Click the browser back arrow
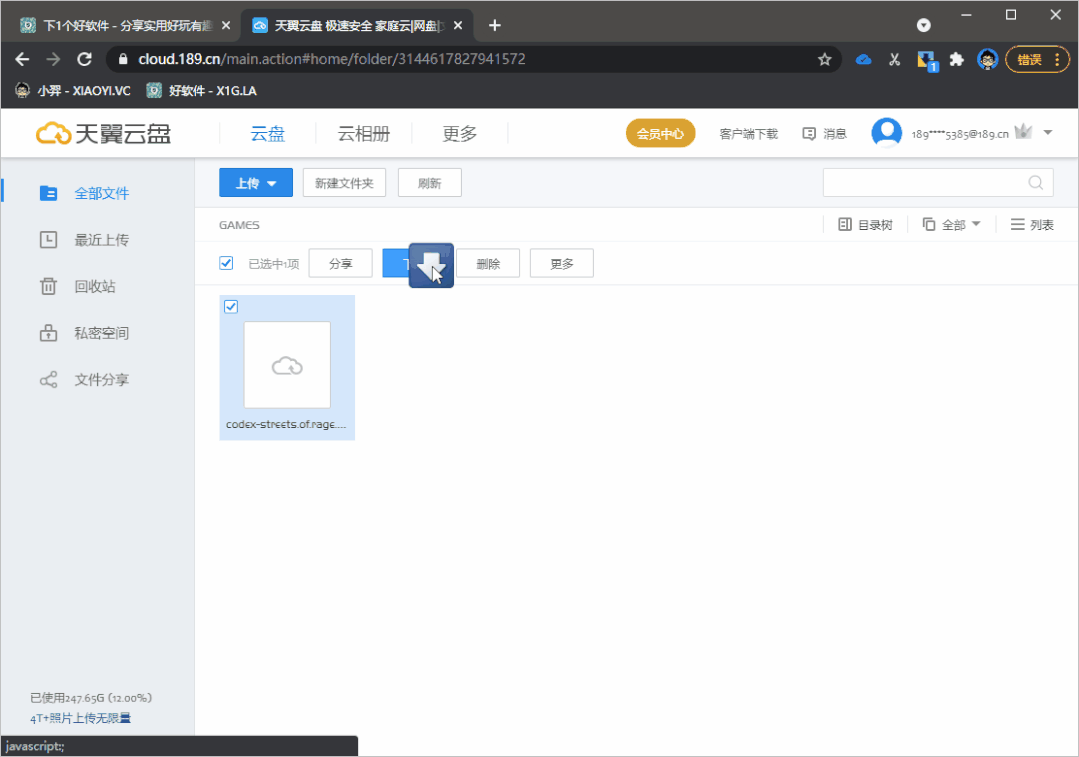 point(22,59)
